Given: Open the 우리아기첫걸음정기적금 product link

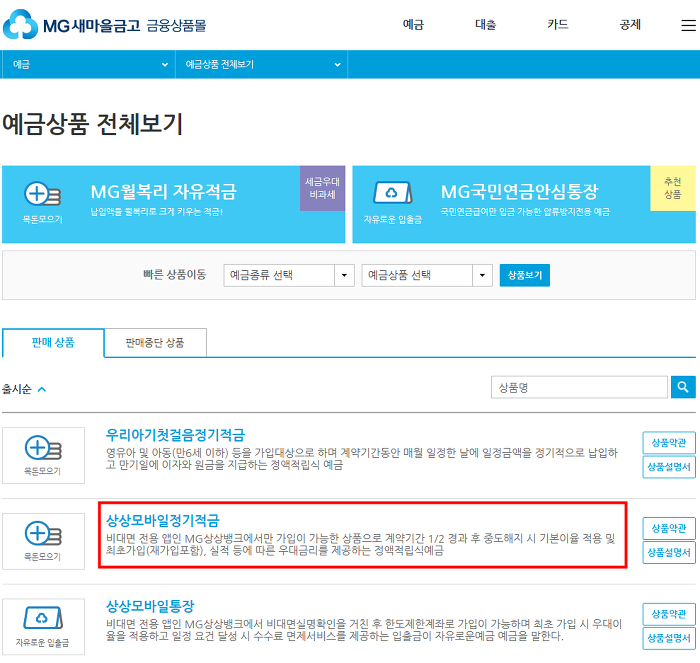Looking at the screenshot, I should [x=175, y=435].
